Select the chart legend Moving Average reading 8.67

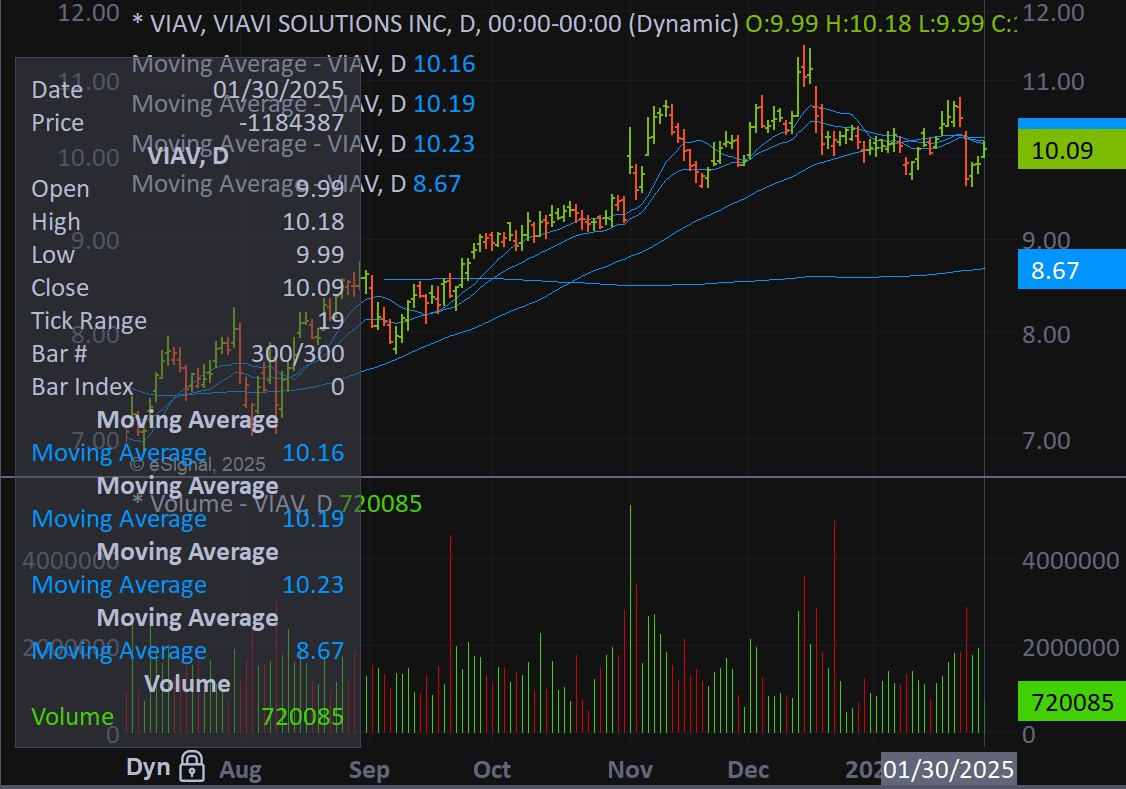click(x=296, y=185)
